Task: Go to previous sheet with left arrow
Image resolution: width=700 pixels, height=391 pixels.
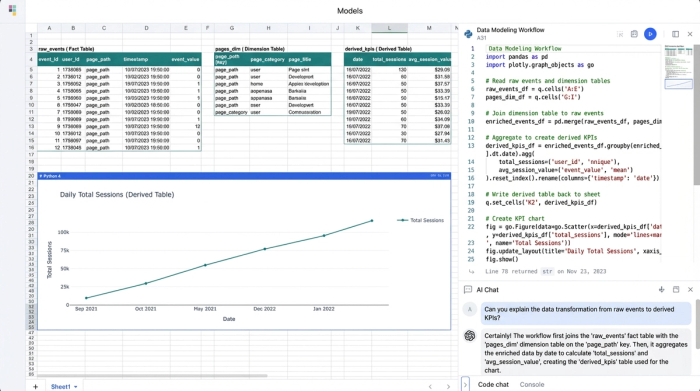Action: [430, 387]
